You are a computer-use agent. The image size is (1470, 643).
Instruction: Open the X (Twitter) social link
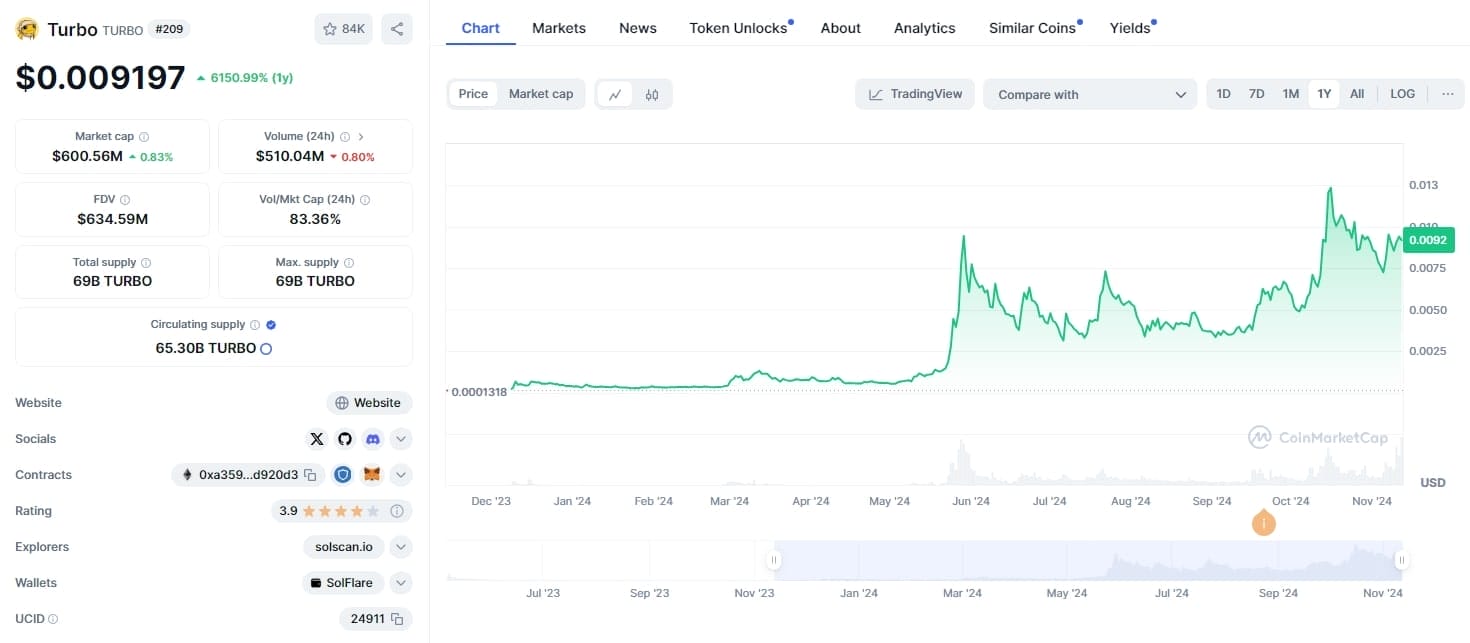[x=317, y=439]
